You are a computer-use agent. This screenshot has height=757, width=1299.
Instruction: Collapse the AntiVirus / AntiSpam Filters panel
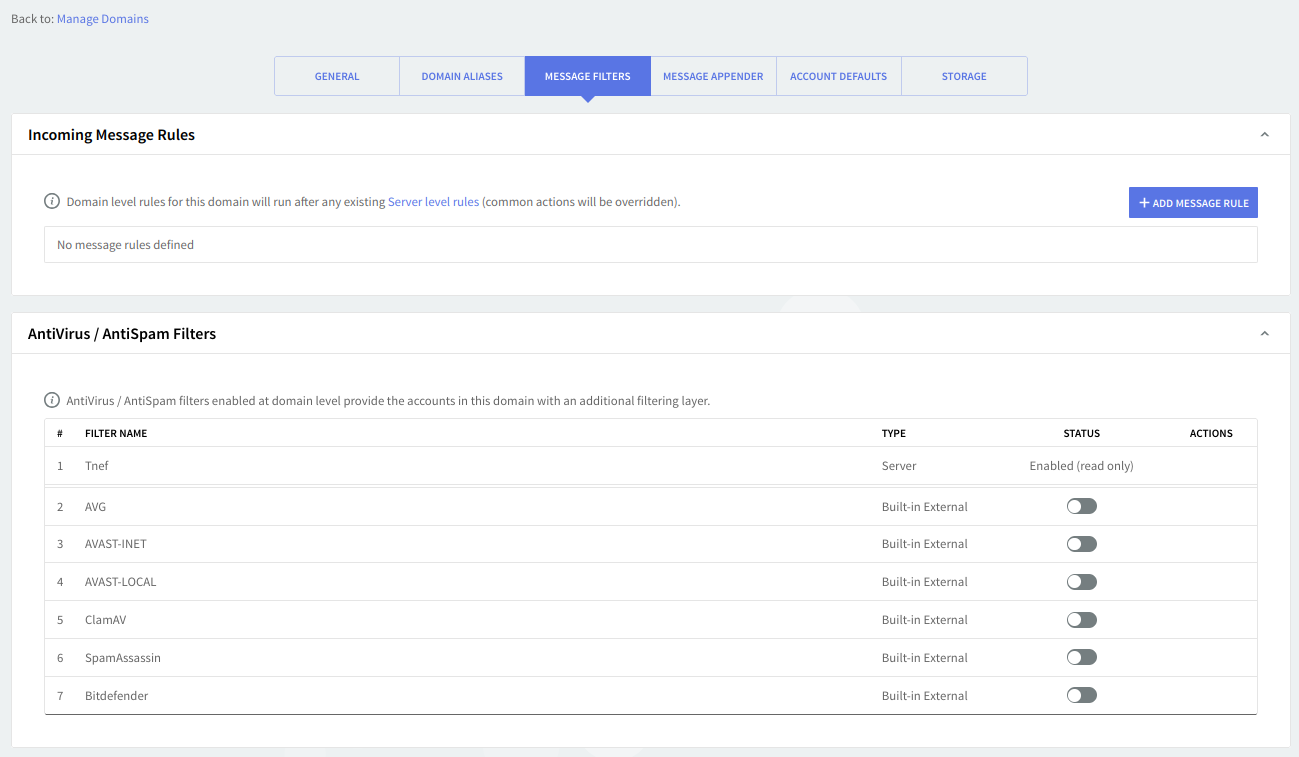pyautogui.click(x=1264, y=334)
